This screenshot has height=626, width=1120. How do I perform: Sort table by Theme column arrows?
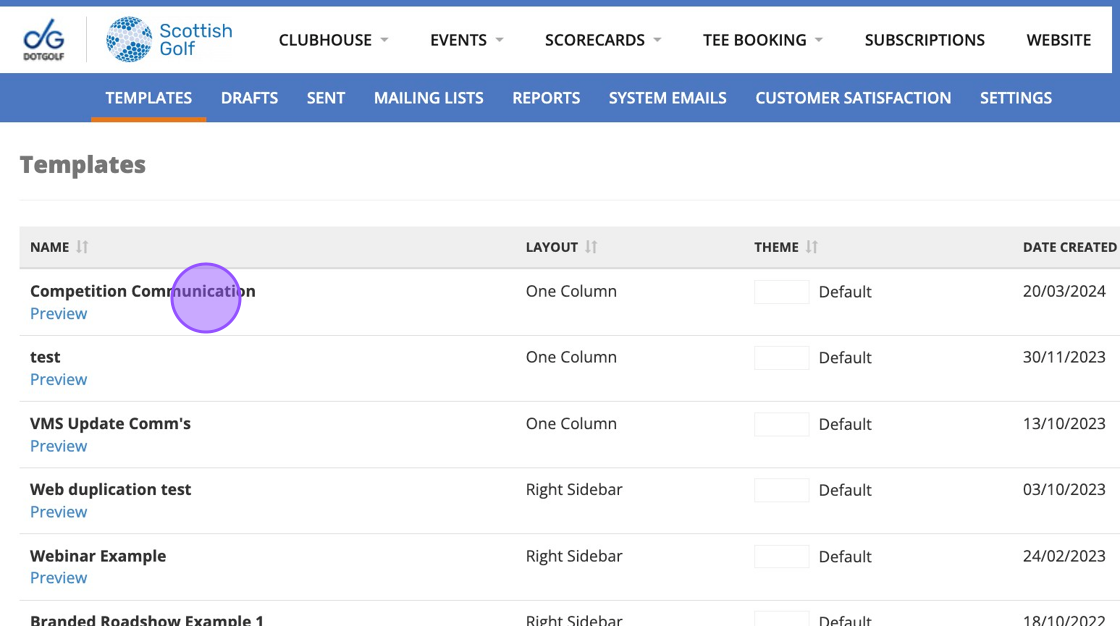point(811,247)
